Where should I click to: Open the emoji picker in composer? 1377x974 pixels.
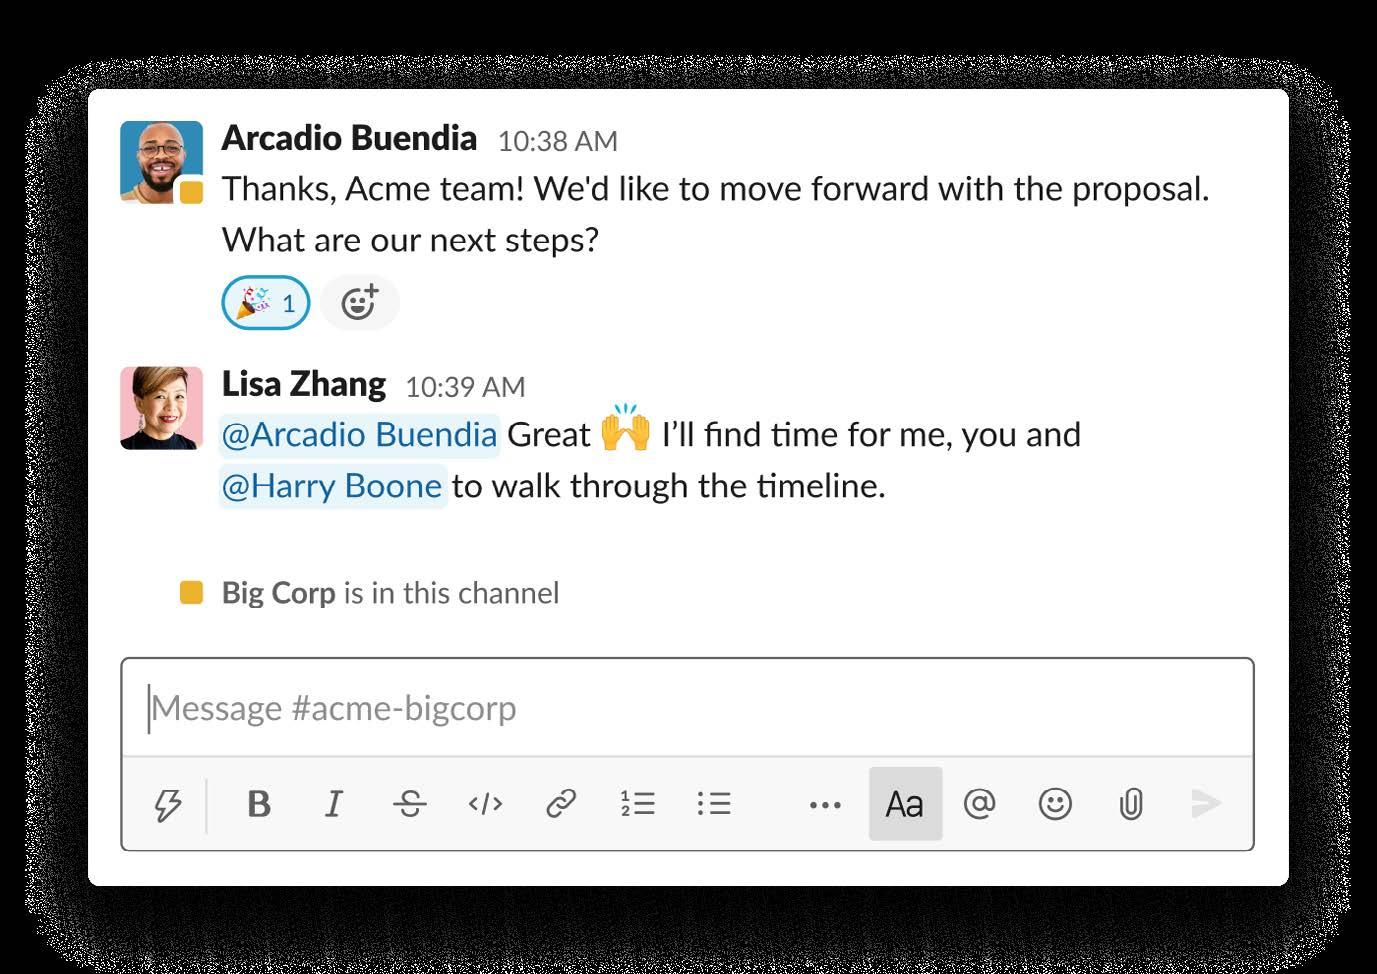(1055, 804)
